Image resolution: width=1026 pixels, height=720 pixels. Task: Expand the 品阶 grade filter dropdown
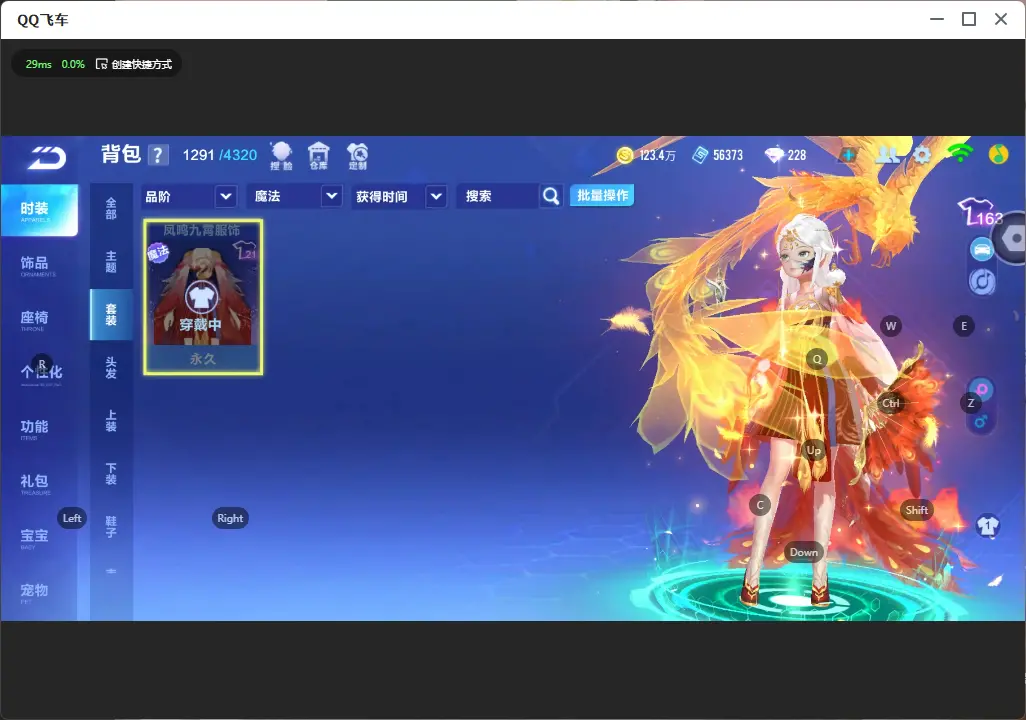pyautogui.click(x=225, y=196)
